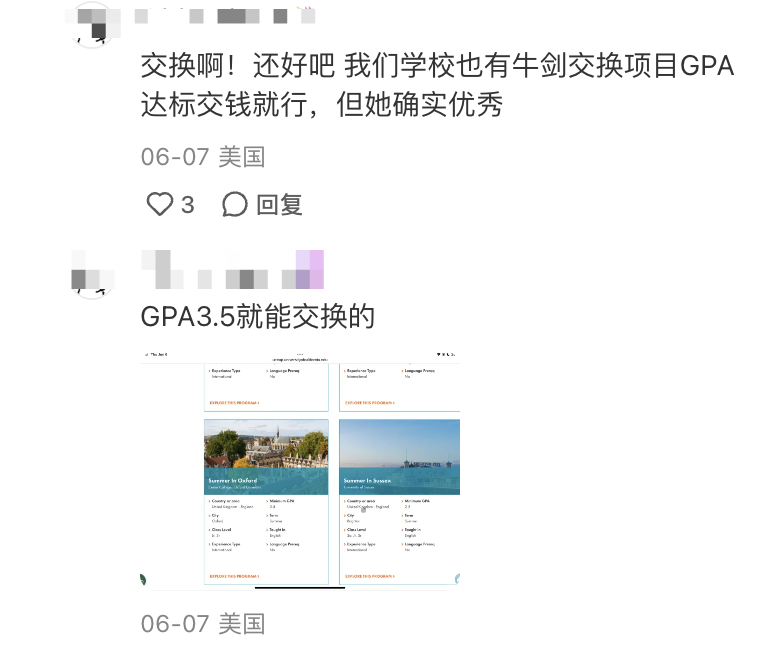Click the URL bar in embedded screenshot
This screenshot has height=646, width=768.
(300, 359)
